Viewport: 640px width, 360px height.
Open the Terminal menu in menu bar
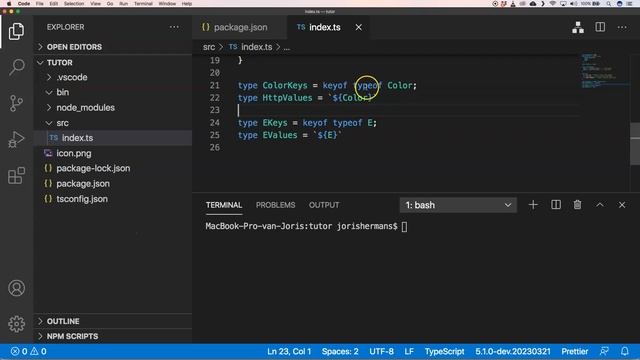pyautogui.click(x=143, y=4)
